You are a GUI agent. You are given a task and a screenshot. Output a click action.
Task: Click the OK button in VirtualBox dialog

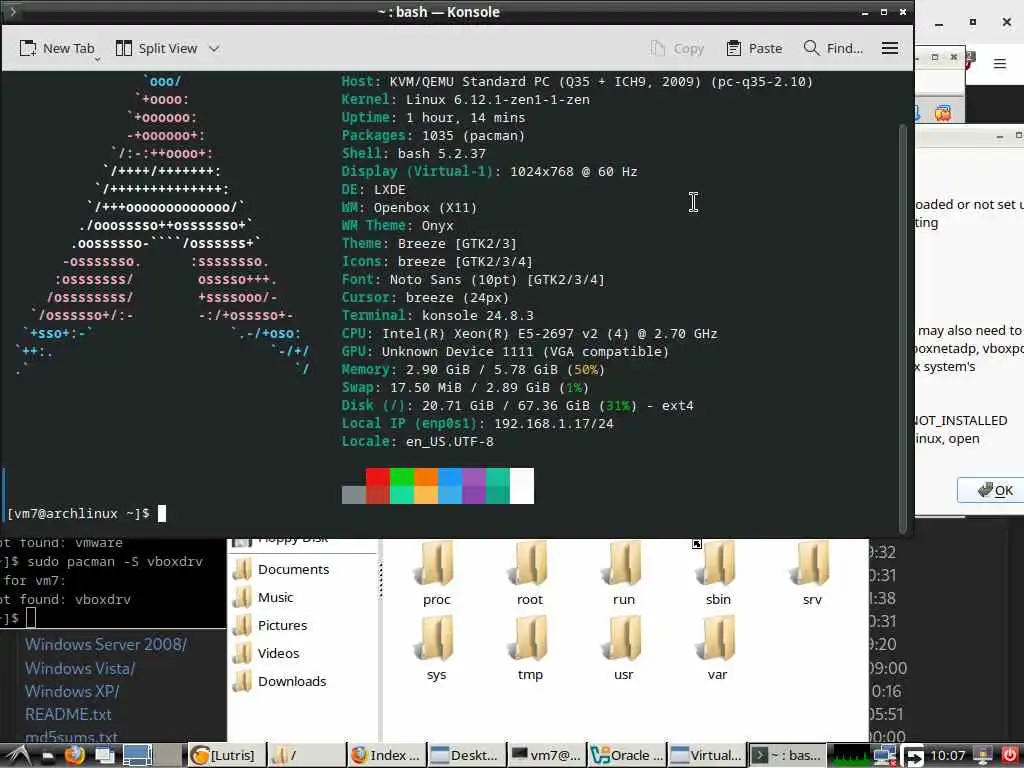click(x=995, y=490)
